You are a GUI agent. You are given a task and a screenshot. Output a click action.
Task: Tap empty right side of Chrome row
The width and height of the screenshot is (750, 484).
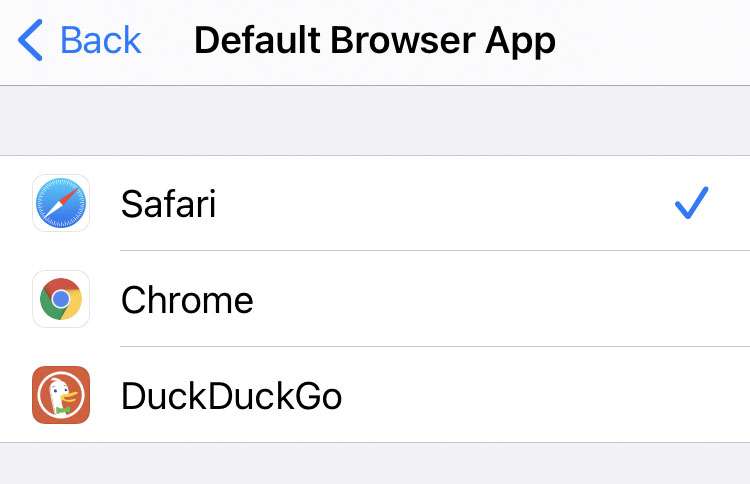(600, 299)
